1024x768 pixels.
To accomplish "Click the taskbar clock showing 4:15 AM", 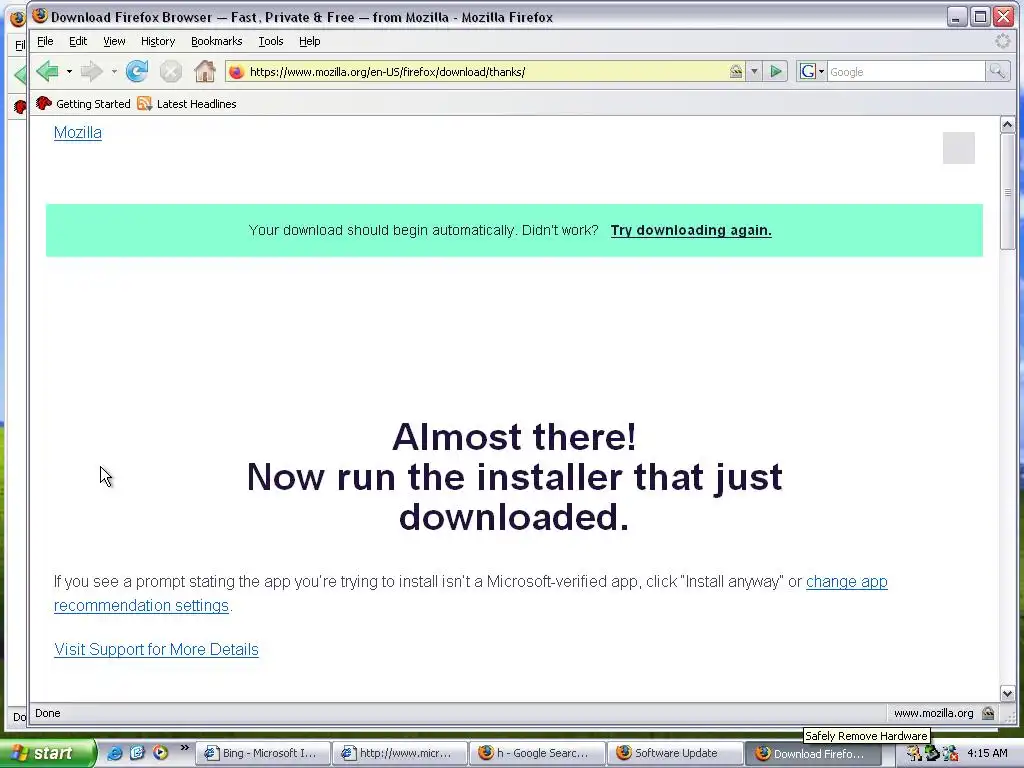I will [987, 754].
